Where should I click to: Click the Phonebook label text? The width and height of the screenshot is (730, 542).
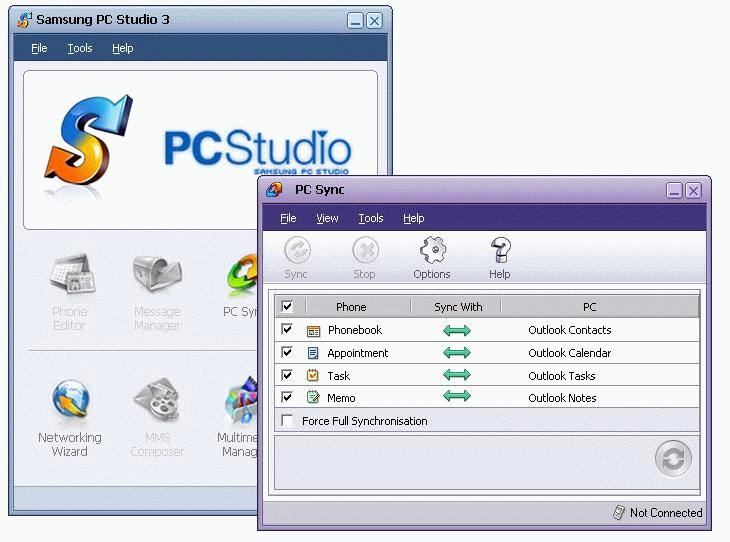click(x=355, y=330)
